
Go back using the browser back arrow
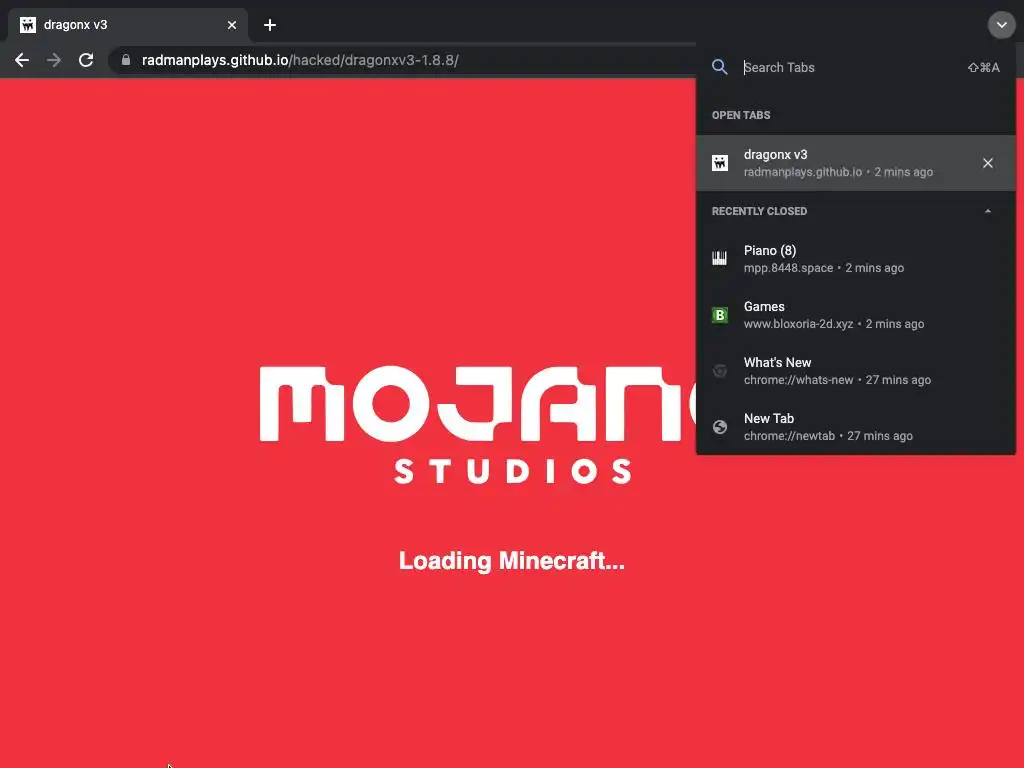pyautogui.click(x=22, y=60)
